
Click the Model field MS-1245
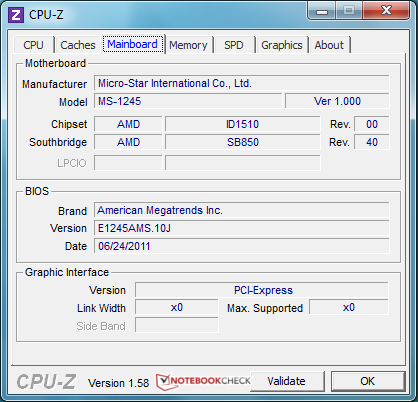[188, 101]
